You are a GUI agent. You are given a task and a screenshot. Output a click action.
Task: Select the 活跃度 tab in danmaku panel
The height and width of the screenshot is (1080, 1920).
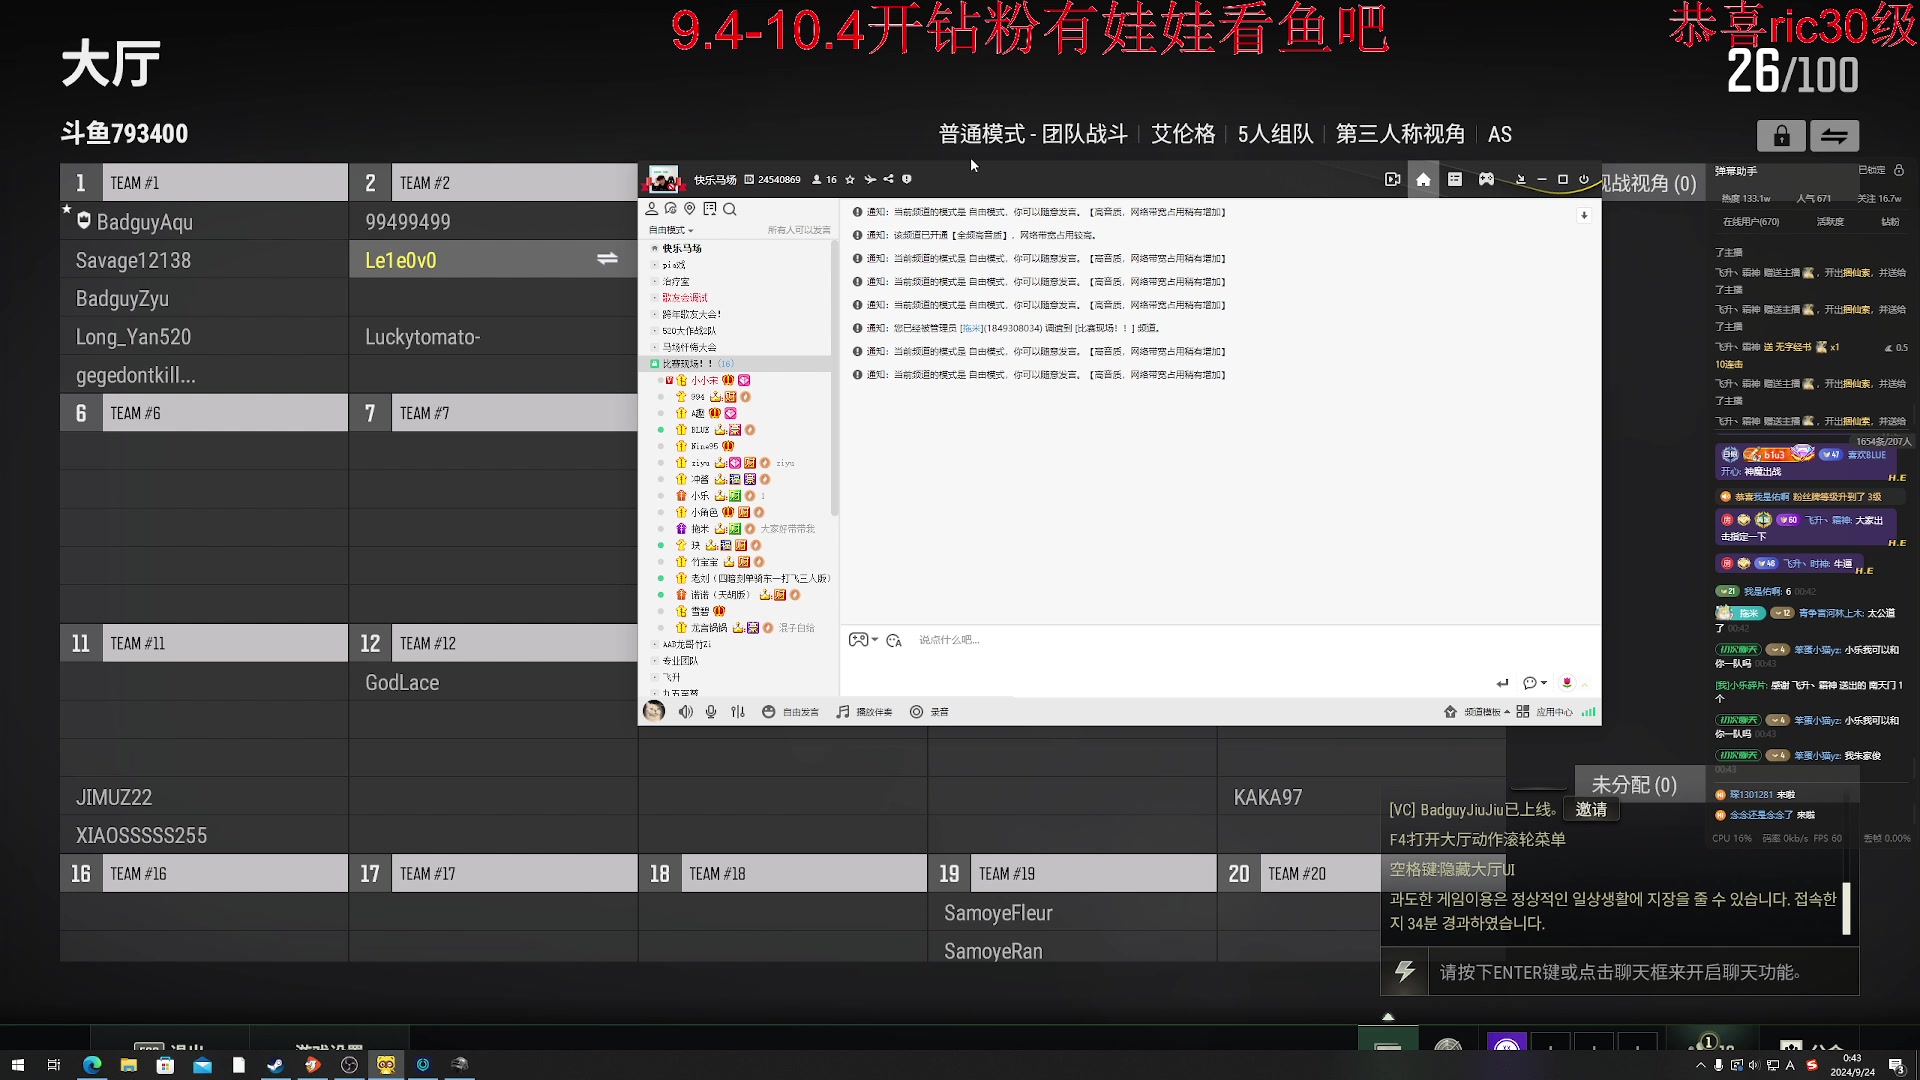pos(1830,222)
